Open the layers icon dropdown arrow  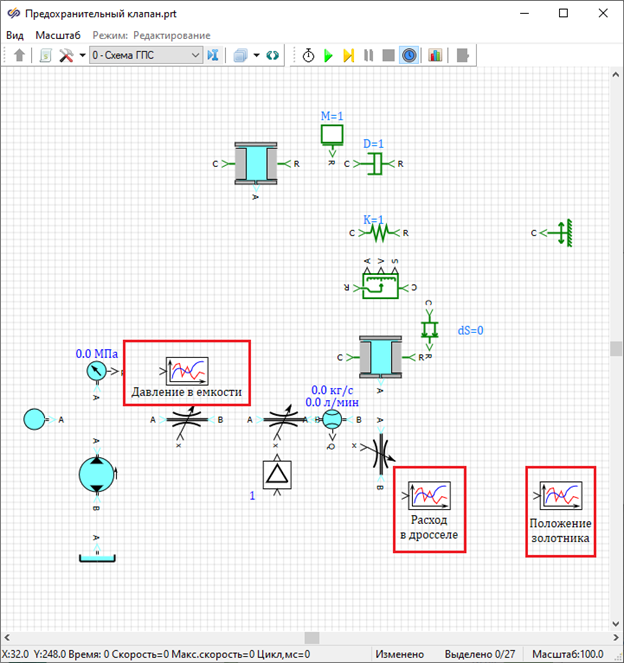(x=256, y=55)
